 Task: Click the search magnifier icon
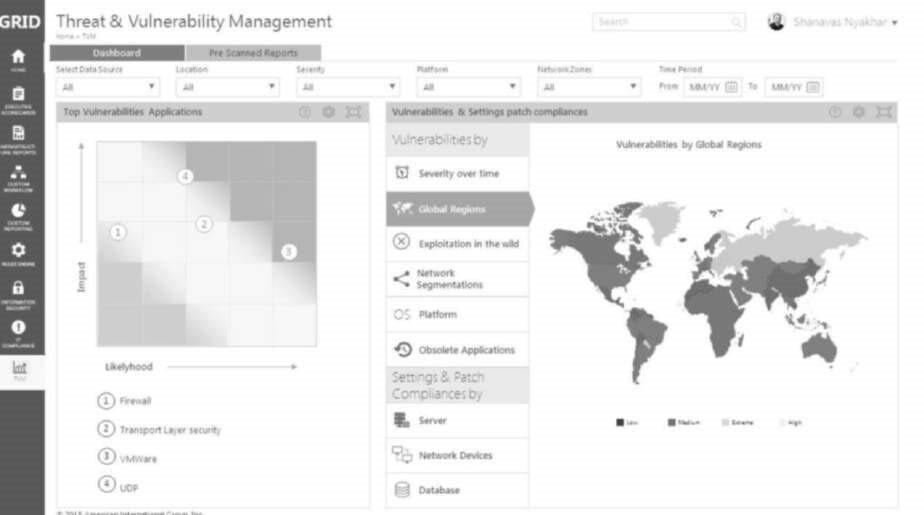tap(736, 22)
